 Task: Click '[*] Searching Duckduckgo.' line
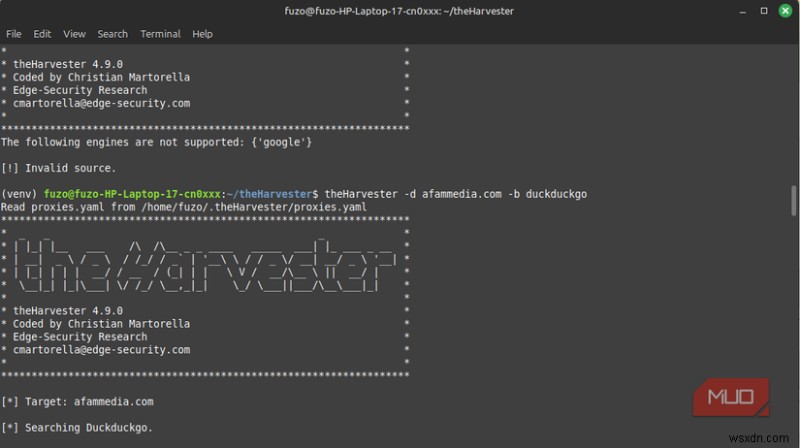point(77,428)
